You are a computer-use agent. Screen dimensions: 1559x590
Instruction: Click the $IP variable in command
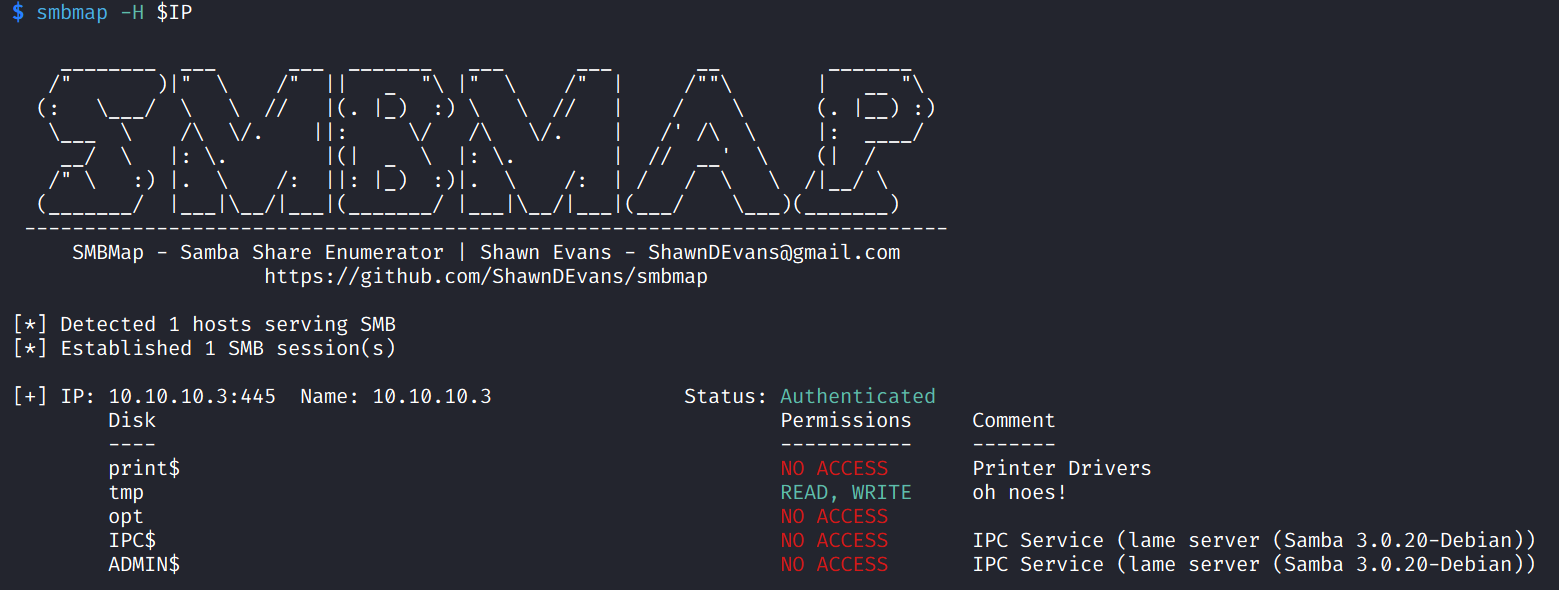coord(174,14)
